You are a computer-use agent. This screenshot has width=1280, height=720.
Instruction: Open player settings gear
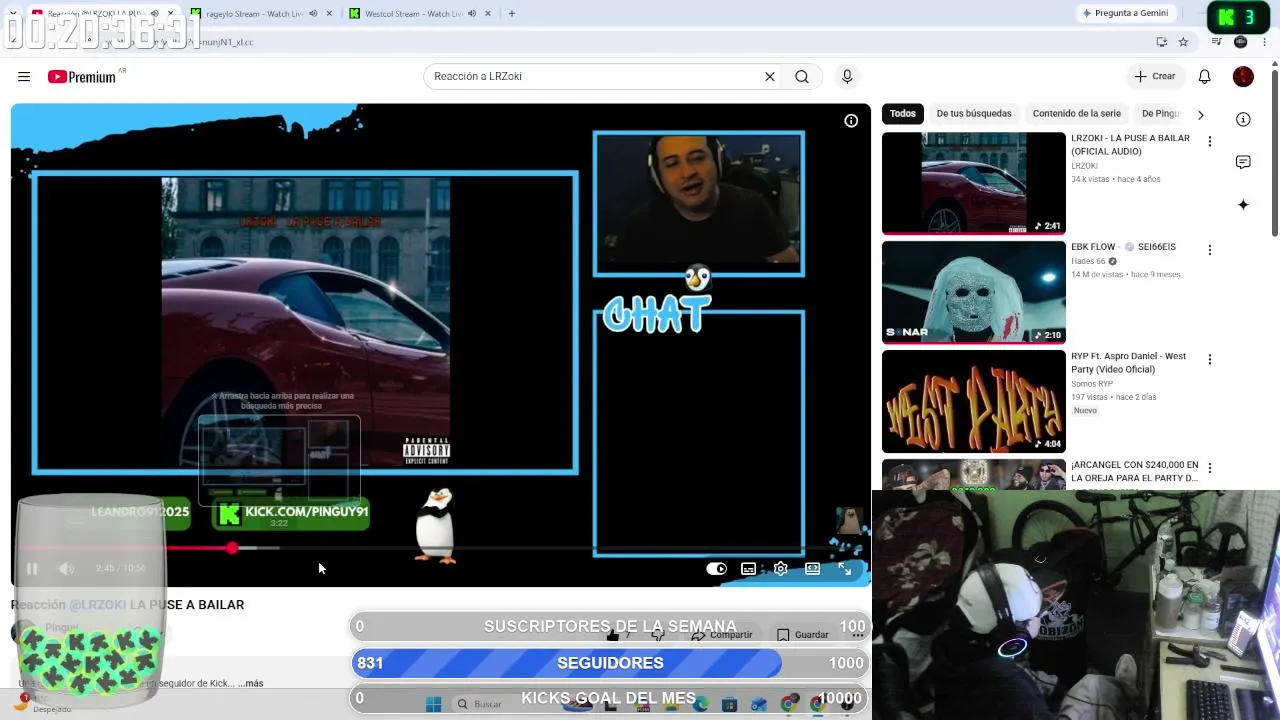(781, 569)
